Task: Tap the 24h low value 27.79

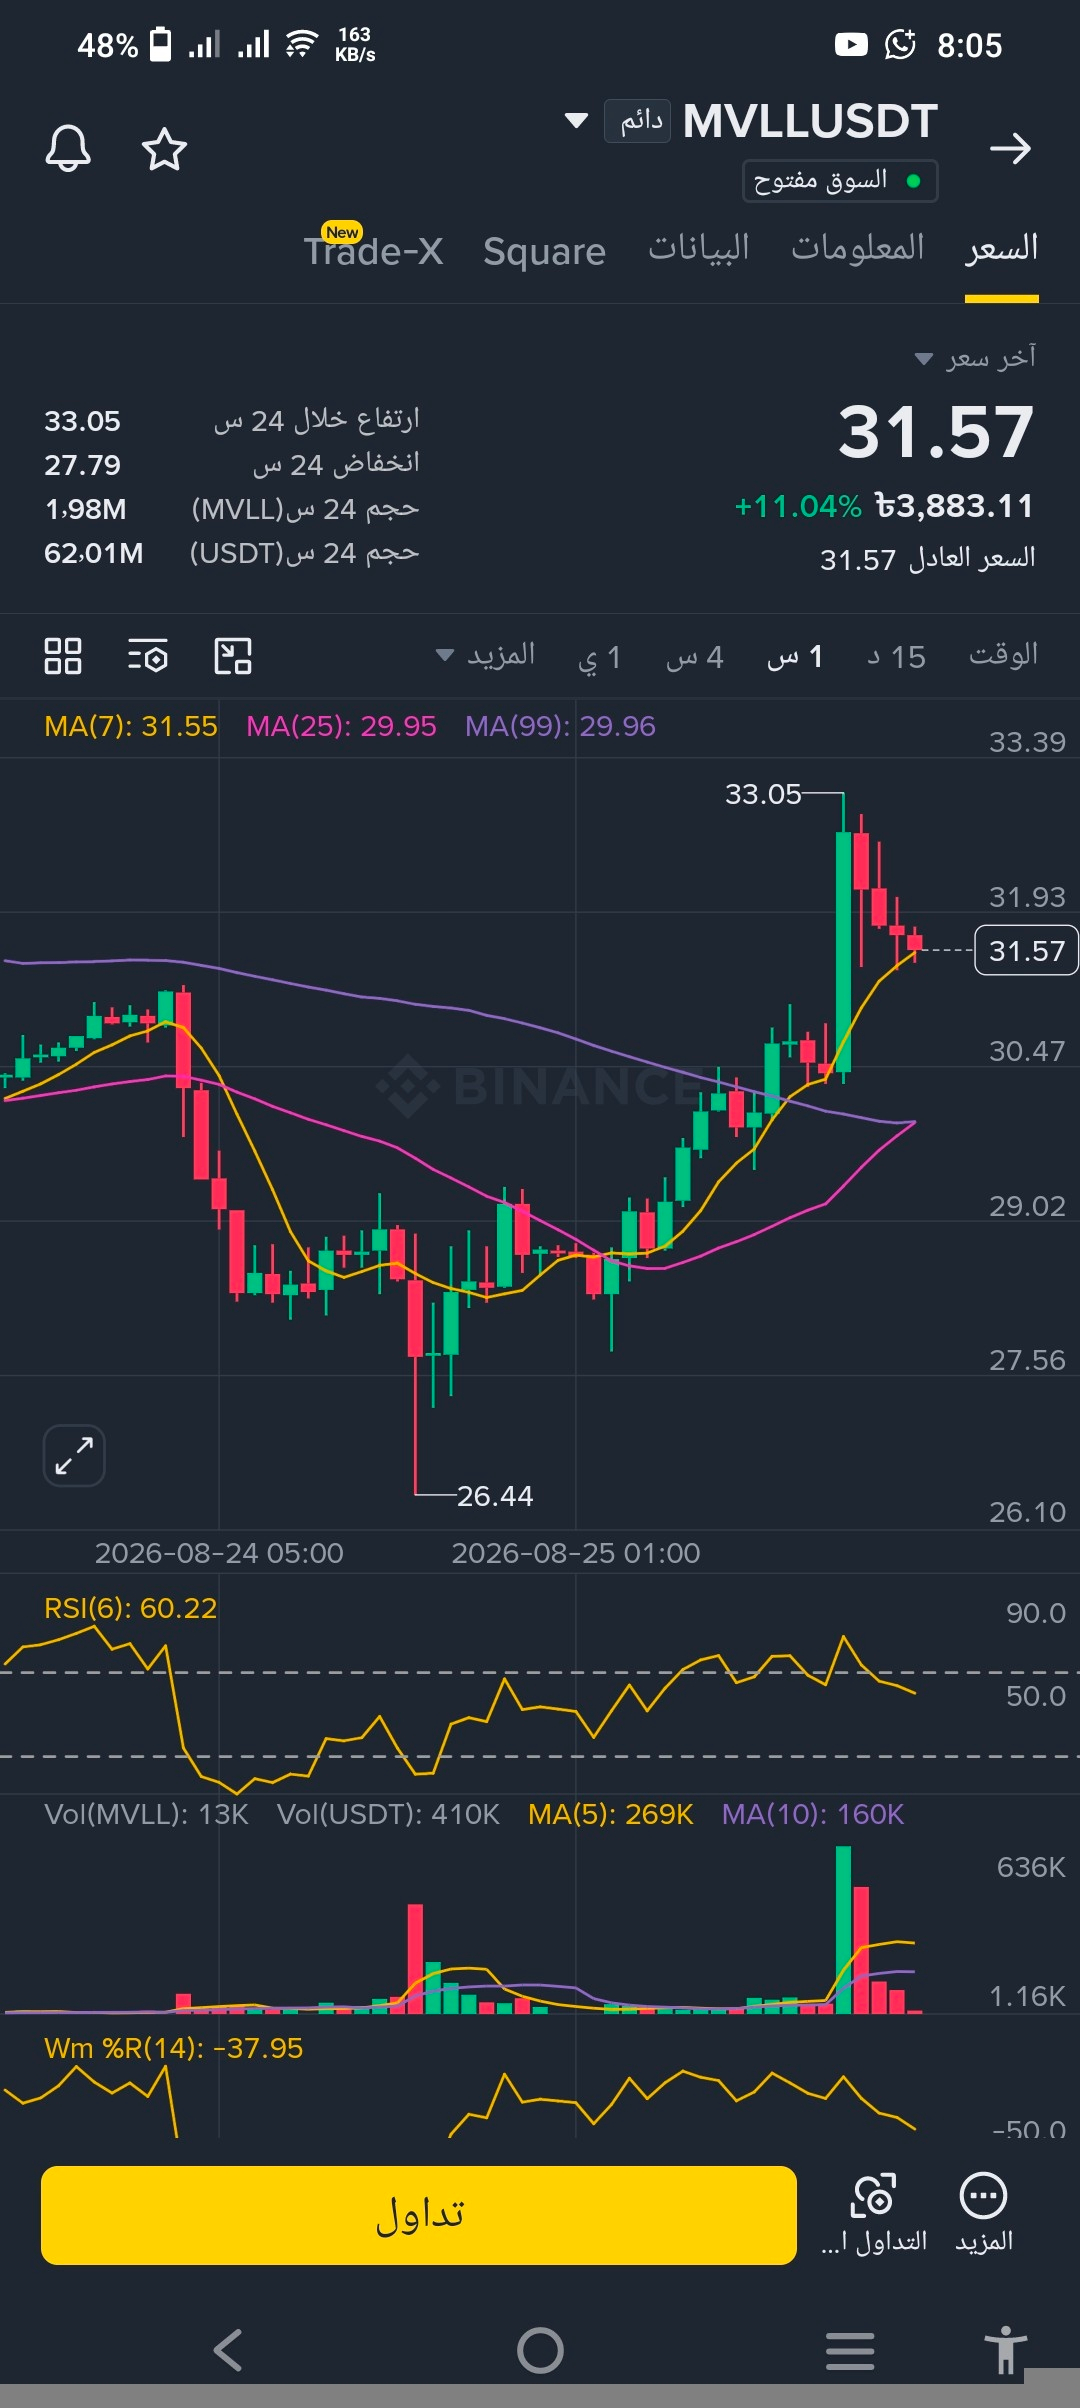Action: (82, 465)
